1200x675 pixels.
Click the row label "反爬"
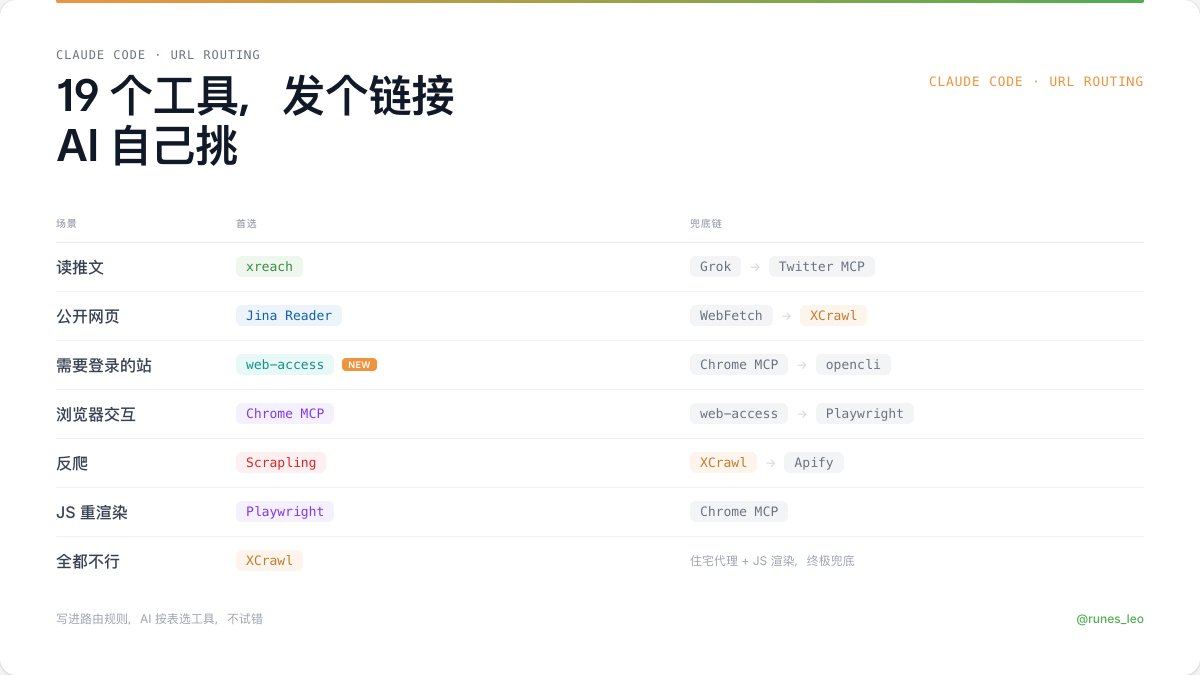(72, 463)
